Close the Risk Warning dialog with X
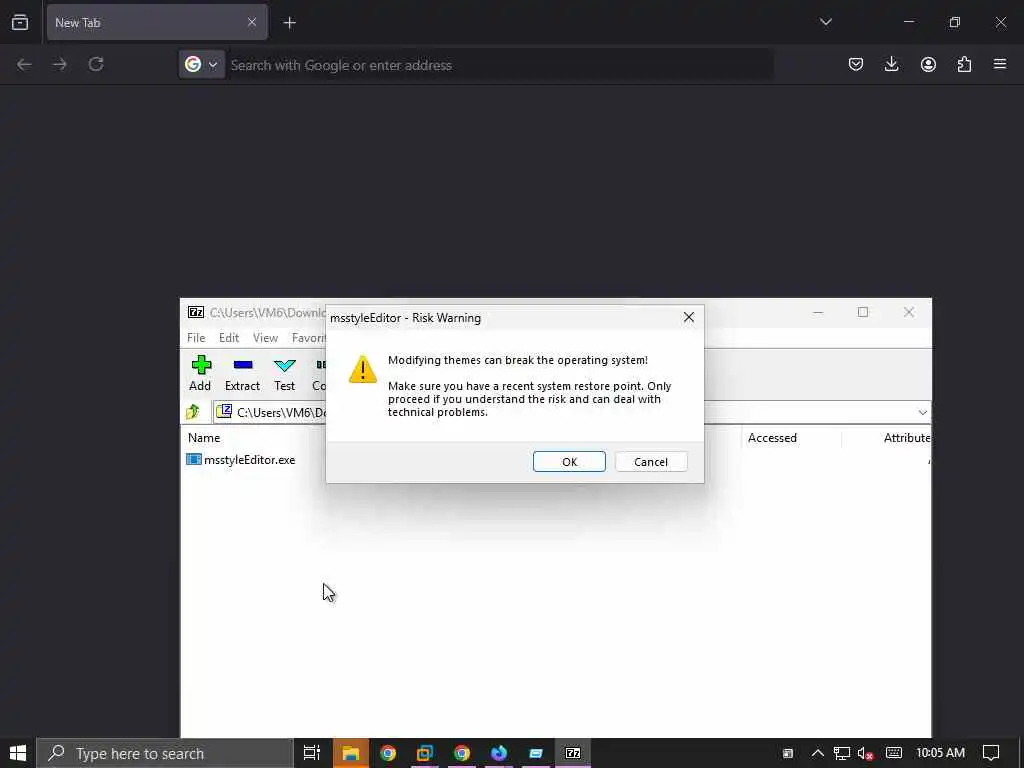 (688, 317)
